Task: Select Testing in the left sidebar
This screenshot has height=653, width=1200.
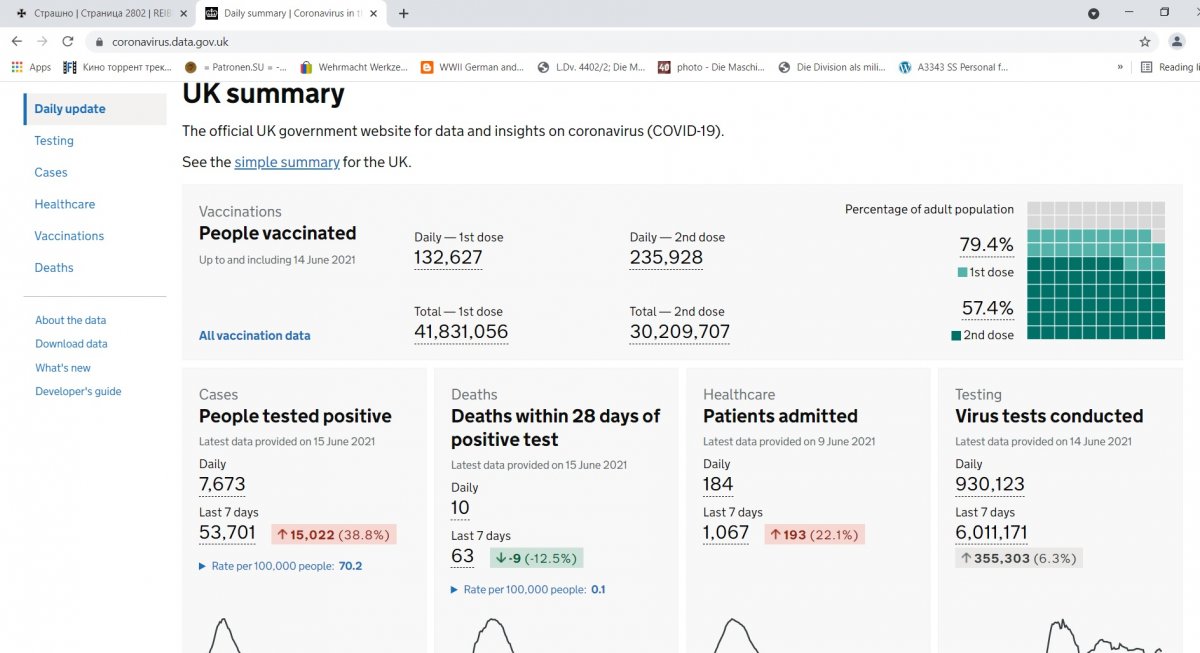Action: click(x=54, y=141)
